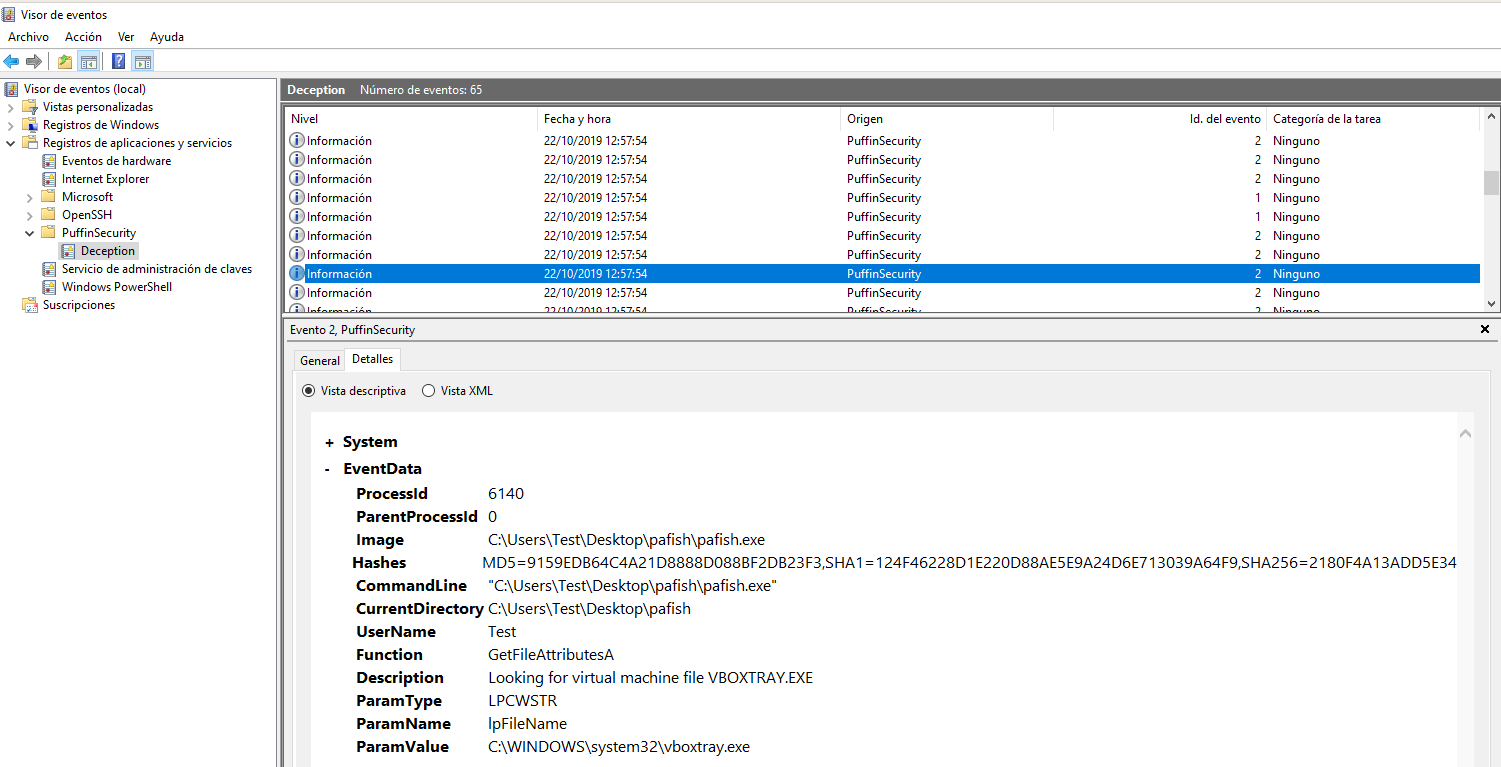Sort events by Fecha y hora column header
The width and height of the screenshot is (1501, 767).
coord(577,119)
